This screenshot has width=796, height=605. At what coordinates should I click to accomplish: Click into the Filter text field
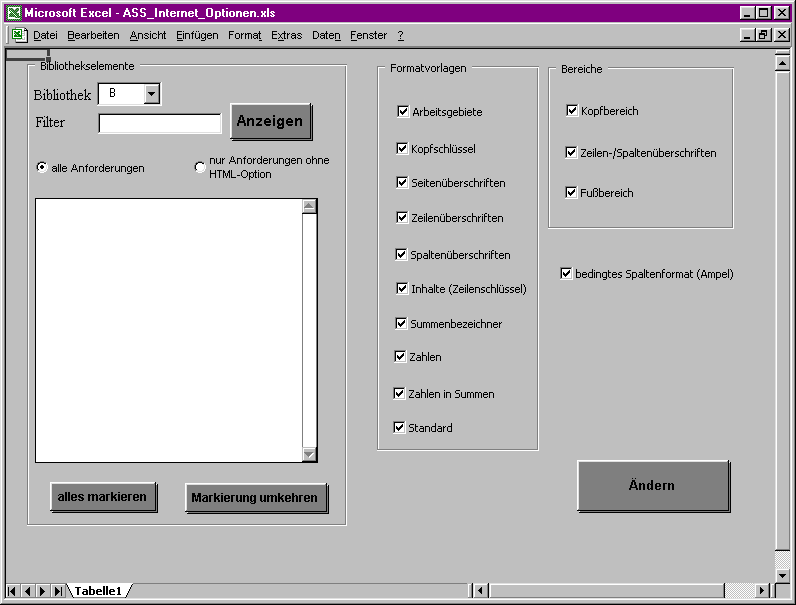tap(160, 123)
